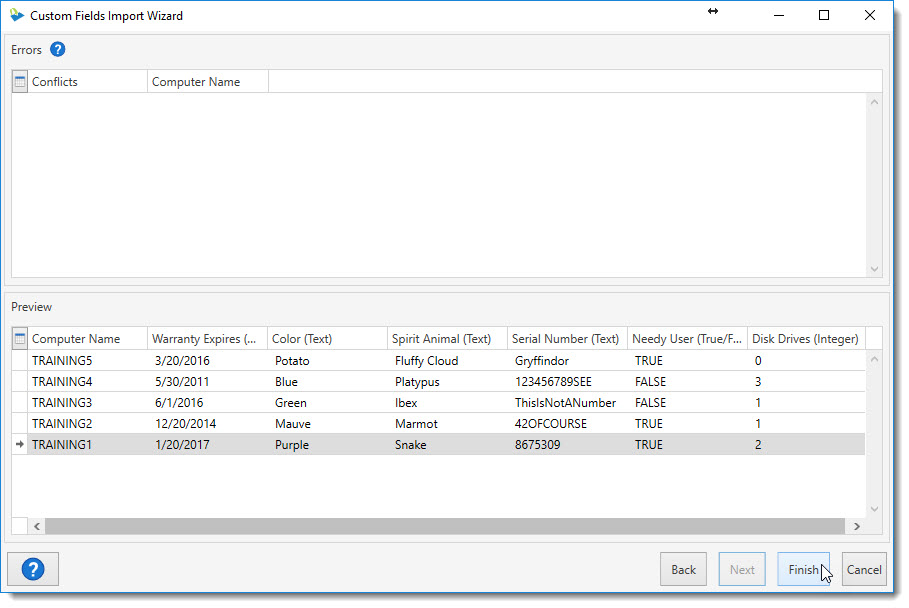This screenshot has height=608, width=909.
Task: Click Errors grid scroll down arrow
Action: 874,269
